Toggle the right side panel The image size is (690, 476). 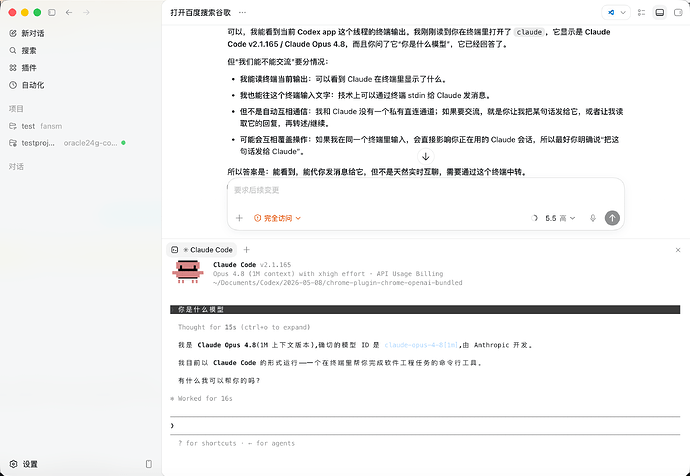coord(678,12)
